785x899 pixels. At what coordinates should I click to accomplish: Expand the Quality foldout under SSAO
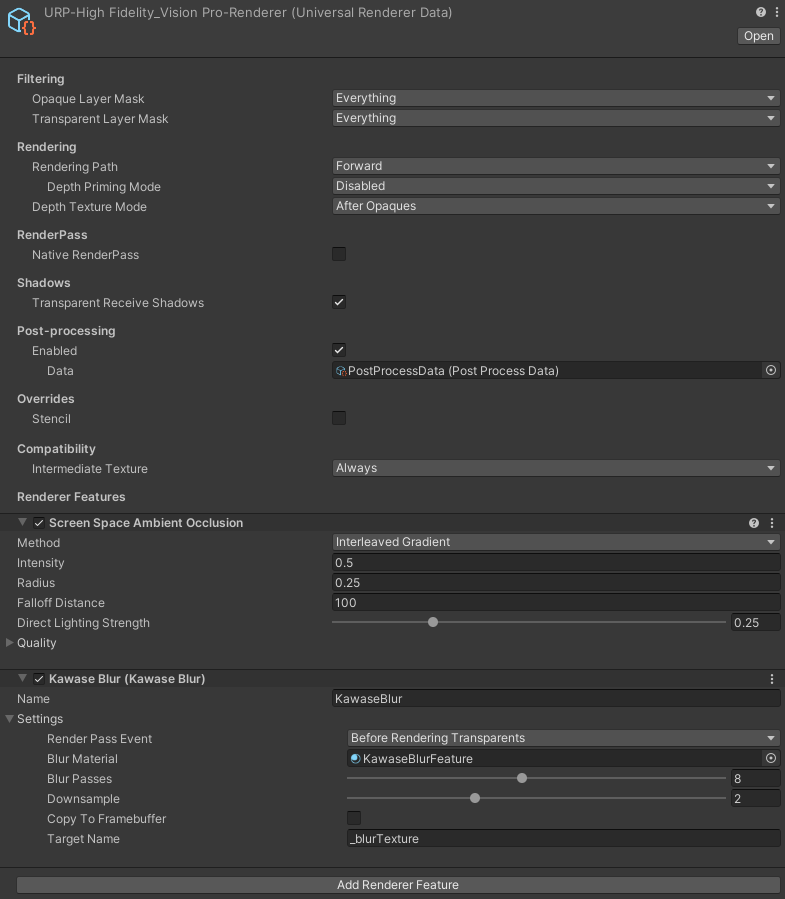click(9, 642)
